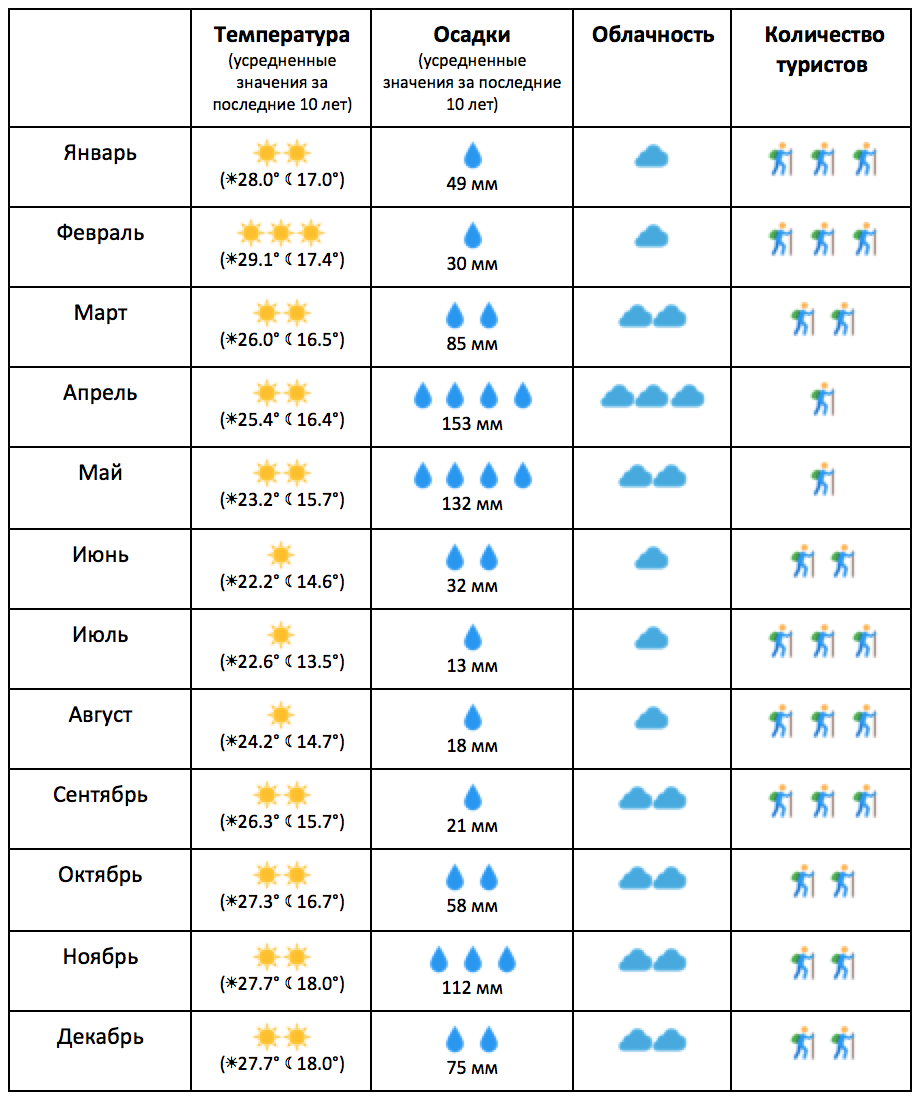
Task: Click the cloud icon in Январь row
Action: coord(652,156)
